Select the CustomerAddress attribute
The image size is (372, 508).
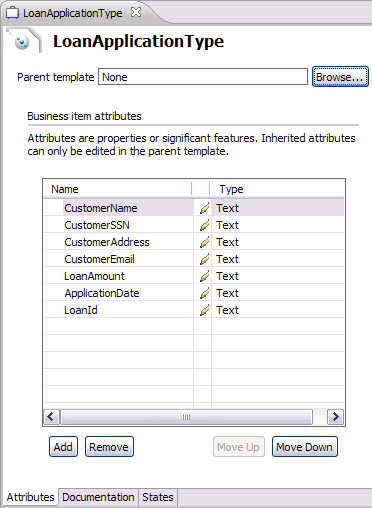point(107,242)
